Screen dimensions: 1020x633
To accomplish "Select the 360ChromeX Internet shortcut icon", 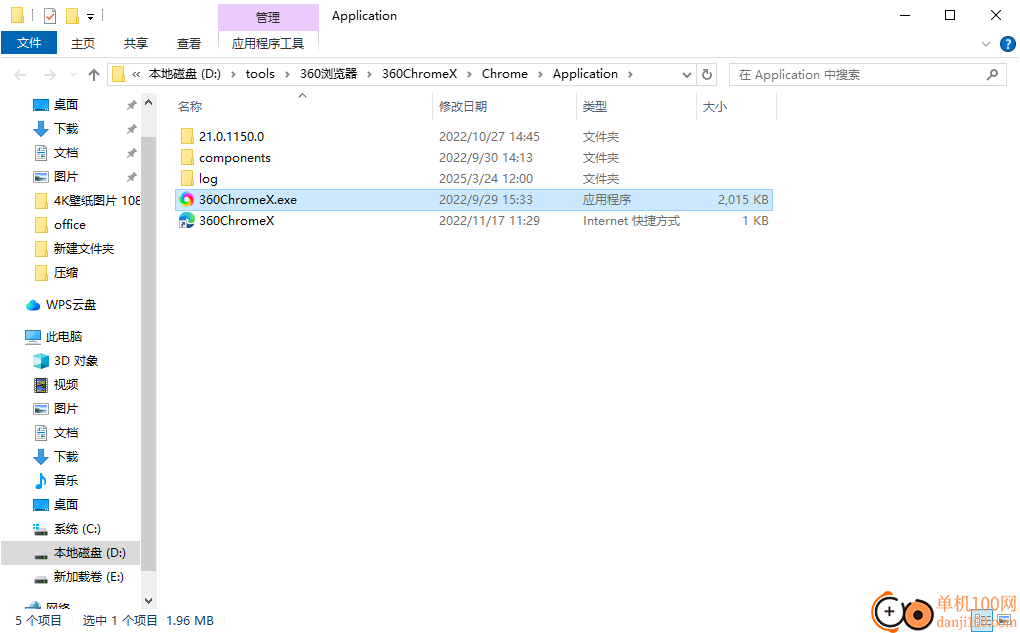I will (x=187, y=221).
